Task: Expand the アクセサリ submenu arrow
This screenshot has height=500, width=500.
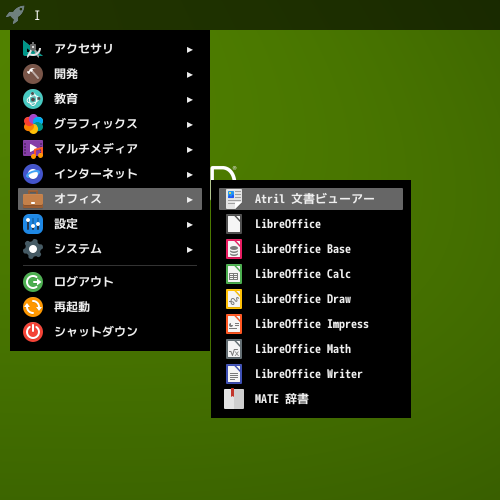Action: (x=190, y=50)
